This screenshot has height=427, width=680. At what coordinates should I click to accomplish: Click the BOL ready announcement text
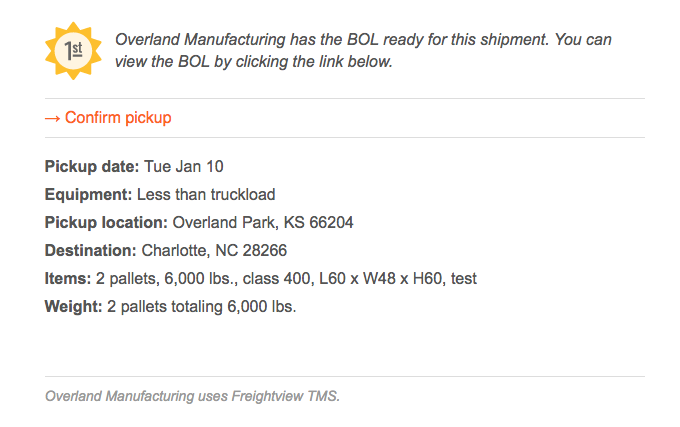point(363,51)
